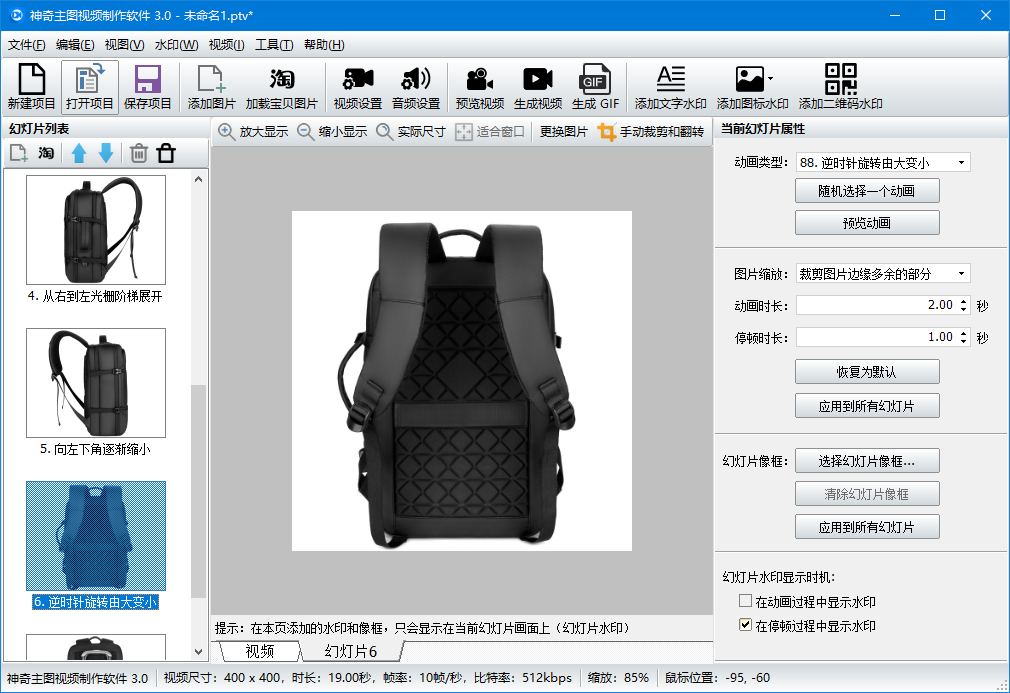Click 随机选择一个动画 button
Viewport: 1010px width, 693px height.
pos(867,190)
